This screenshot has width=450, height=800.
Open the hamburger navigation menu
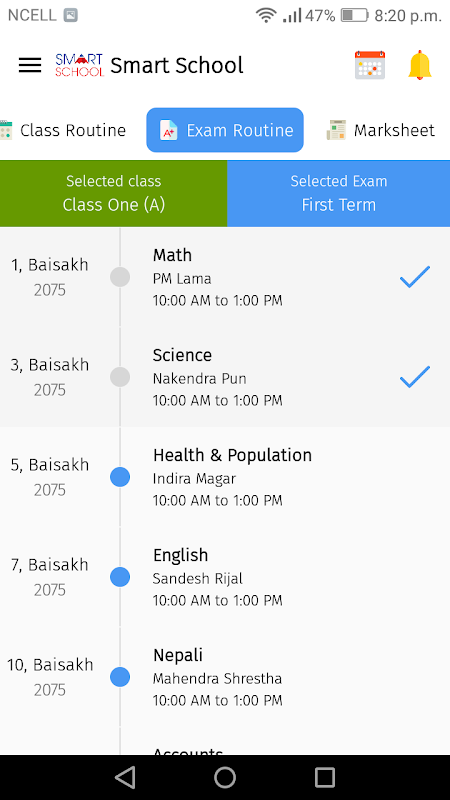(30, 65)
